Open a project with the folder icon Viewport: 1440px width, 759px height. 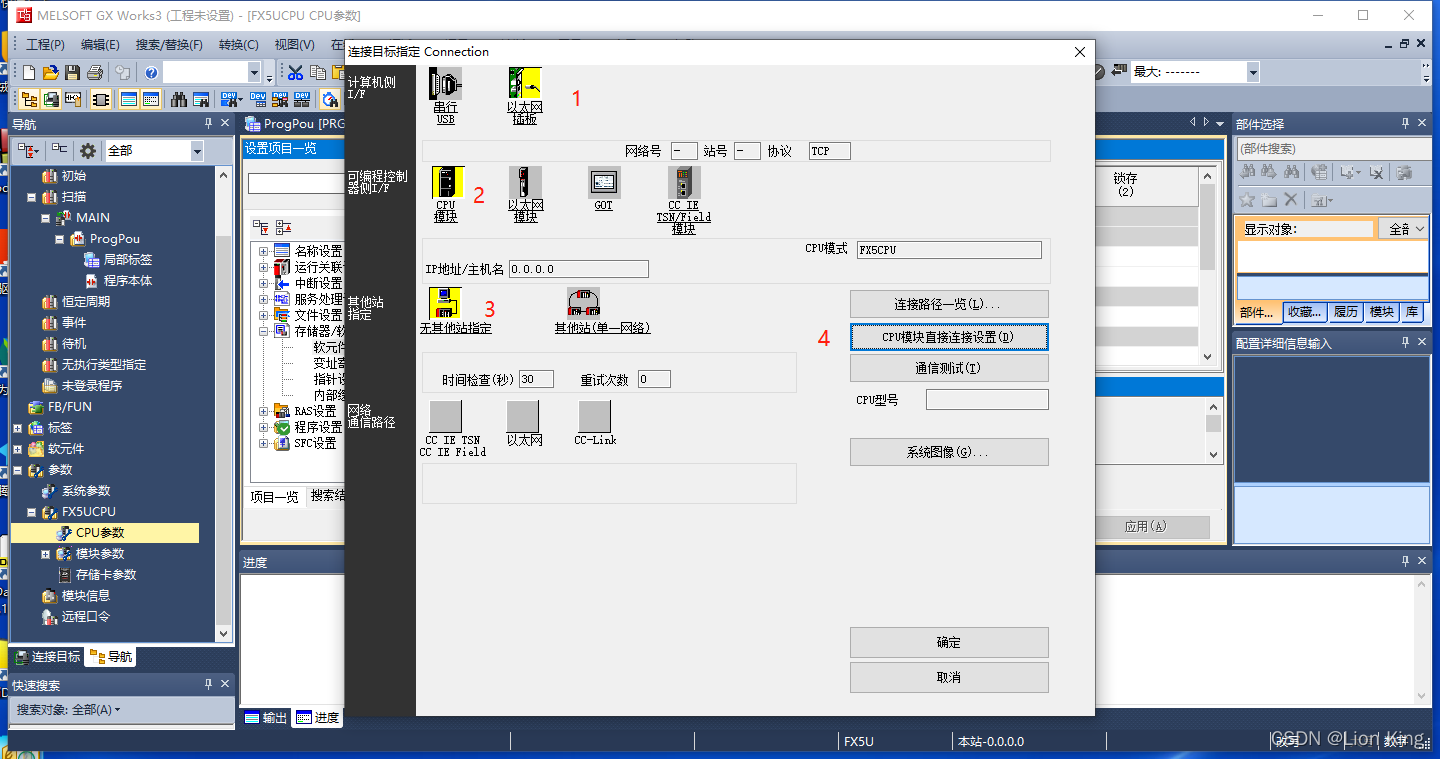click(50, 72)
